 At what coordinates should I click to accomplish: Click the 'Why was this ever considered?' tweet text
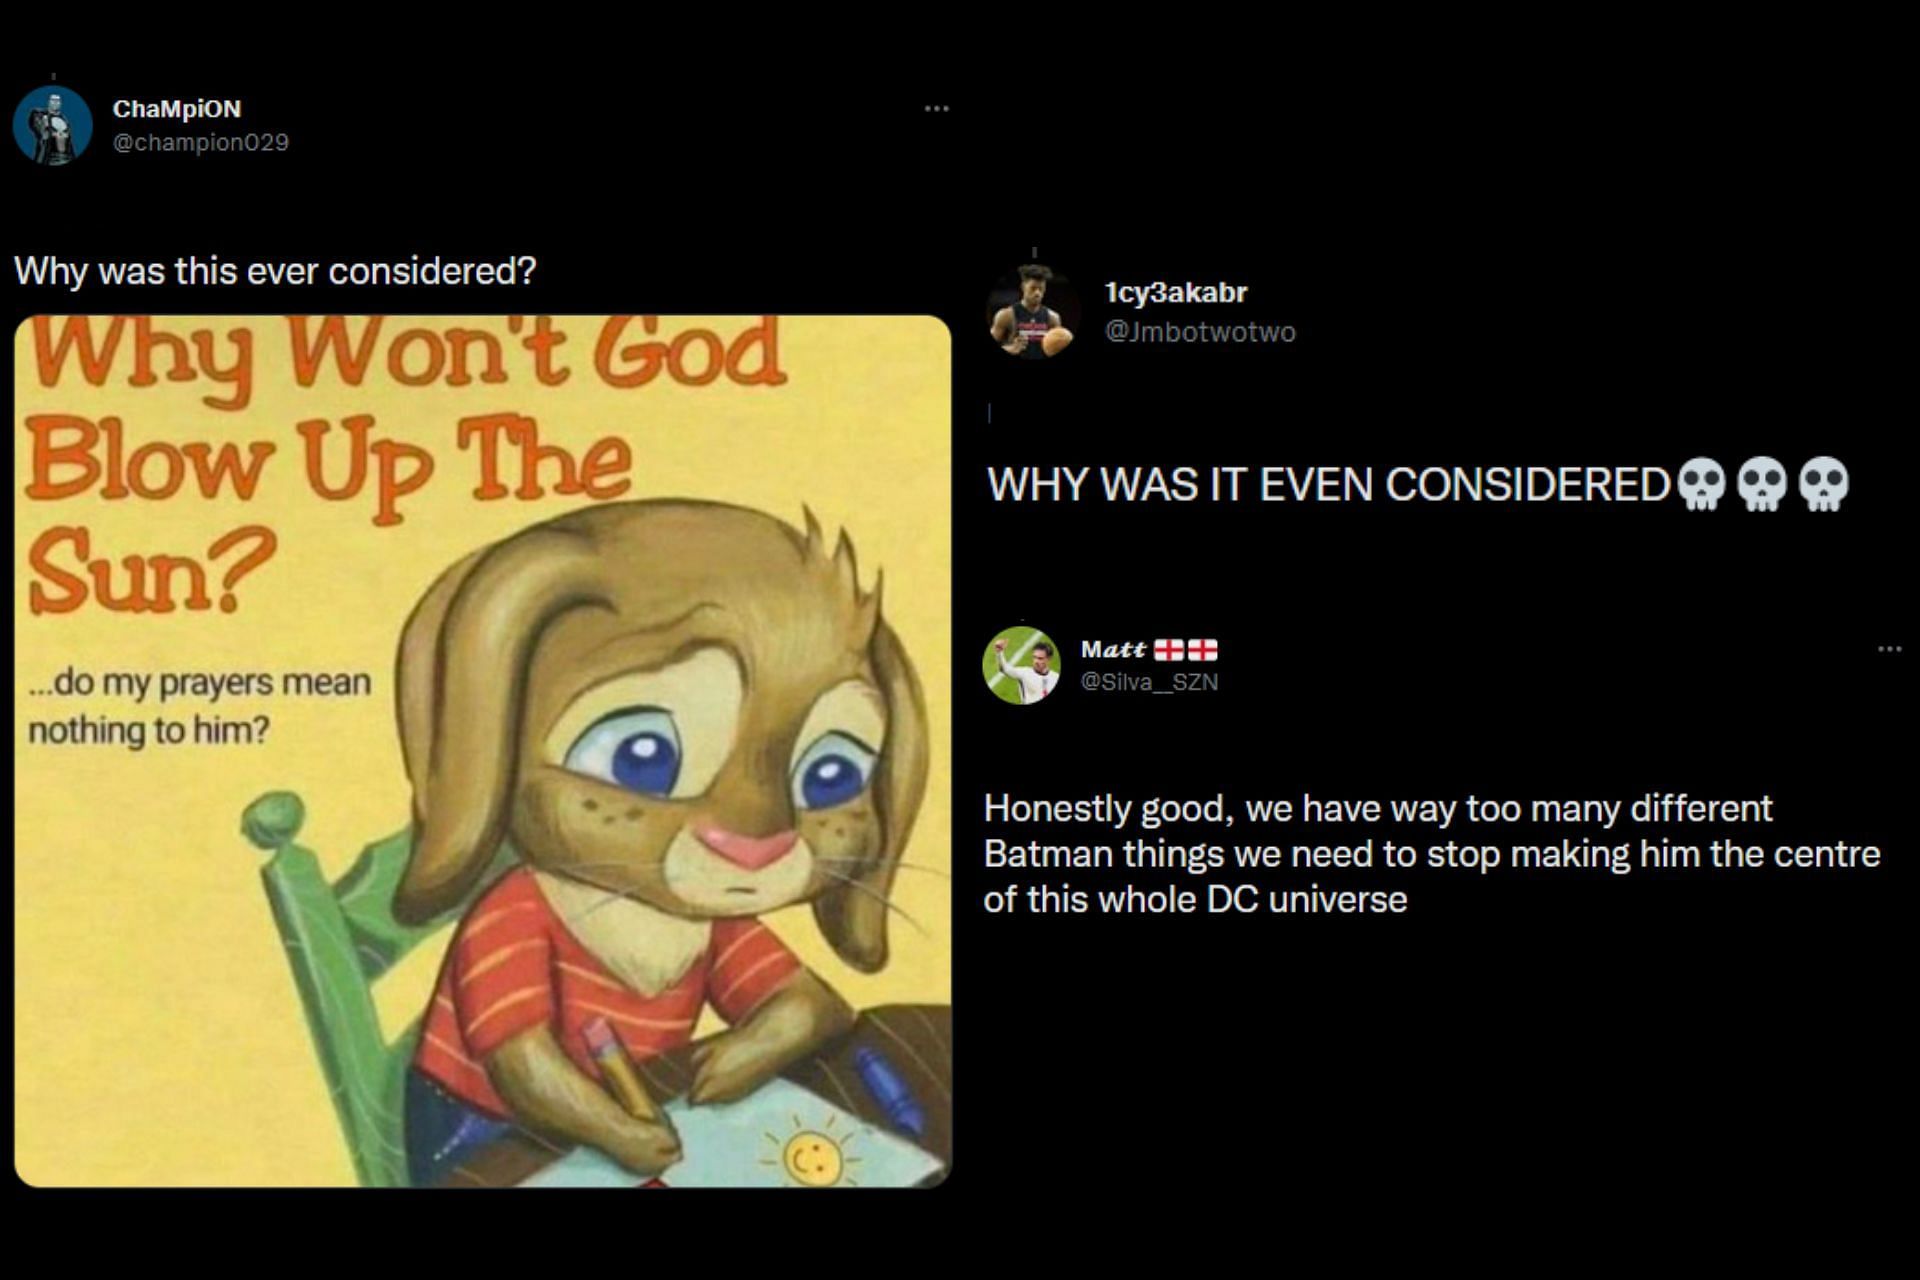click(x=275, y=271)
